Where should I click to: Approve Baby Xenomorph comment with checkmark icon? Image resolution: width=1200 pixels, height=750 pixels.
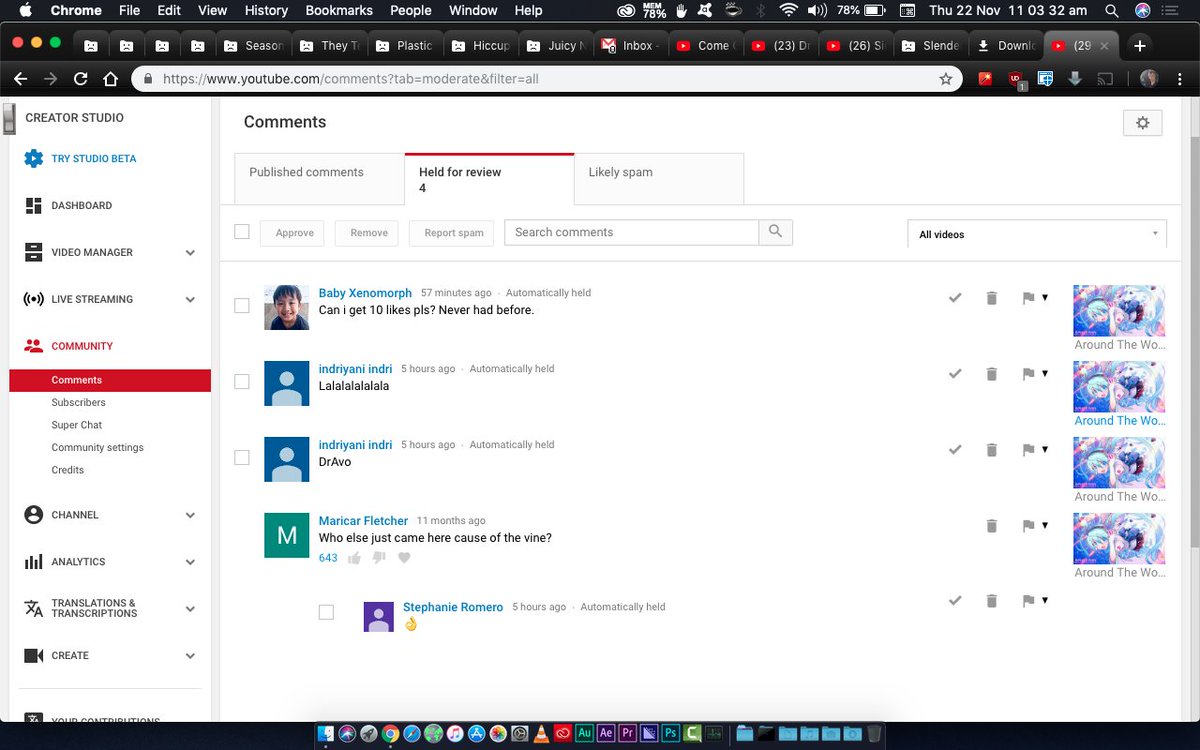point(955,298)
